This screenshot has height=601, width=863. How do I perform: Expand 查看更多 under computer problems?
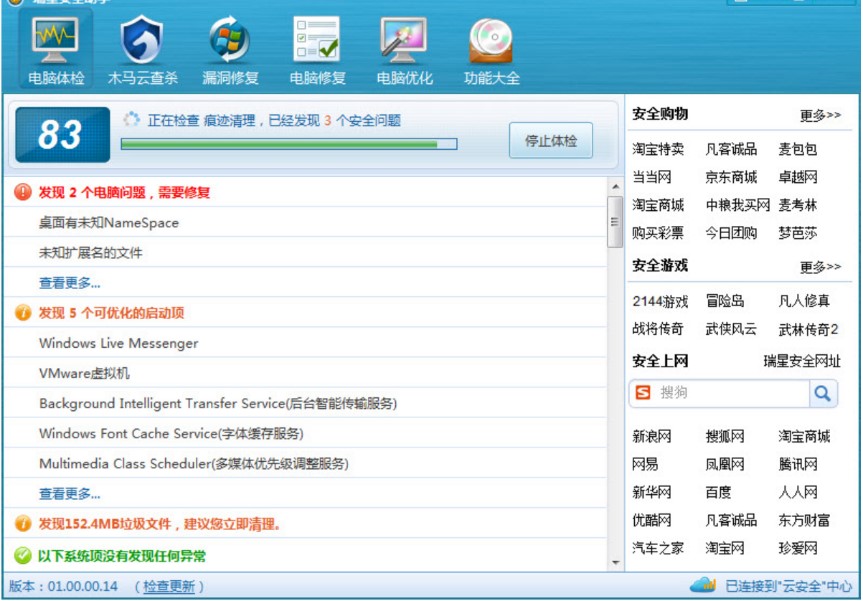click(69, 283)
